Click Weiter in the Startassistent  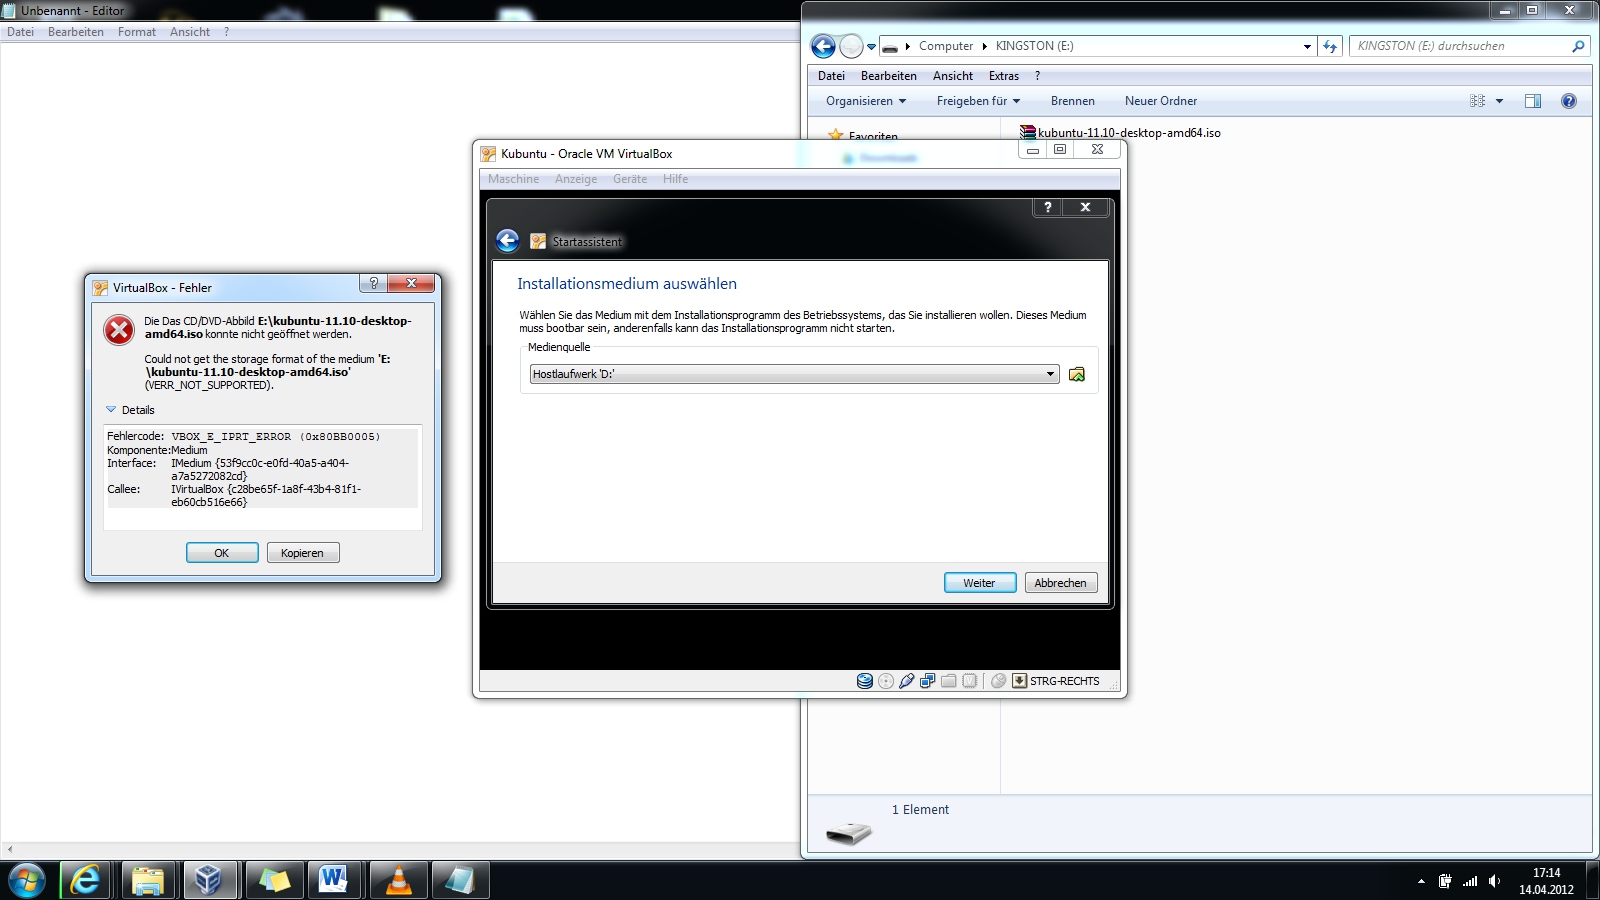(980, 583)
